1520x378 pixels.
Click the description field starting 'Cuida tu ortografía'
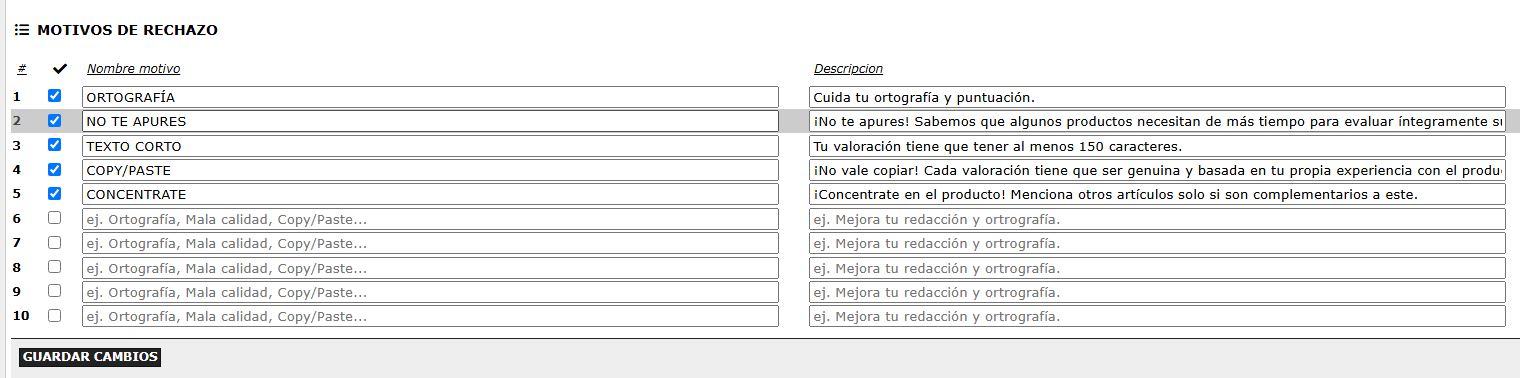pyautogui.click(x=1157, y=97)
